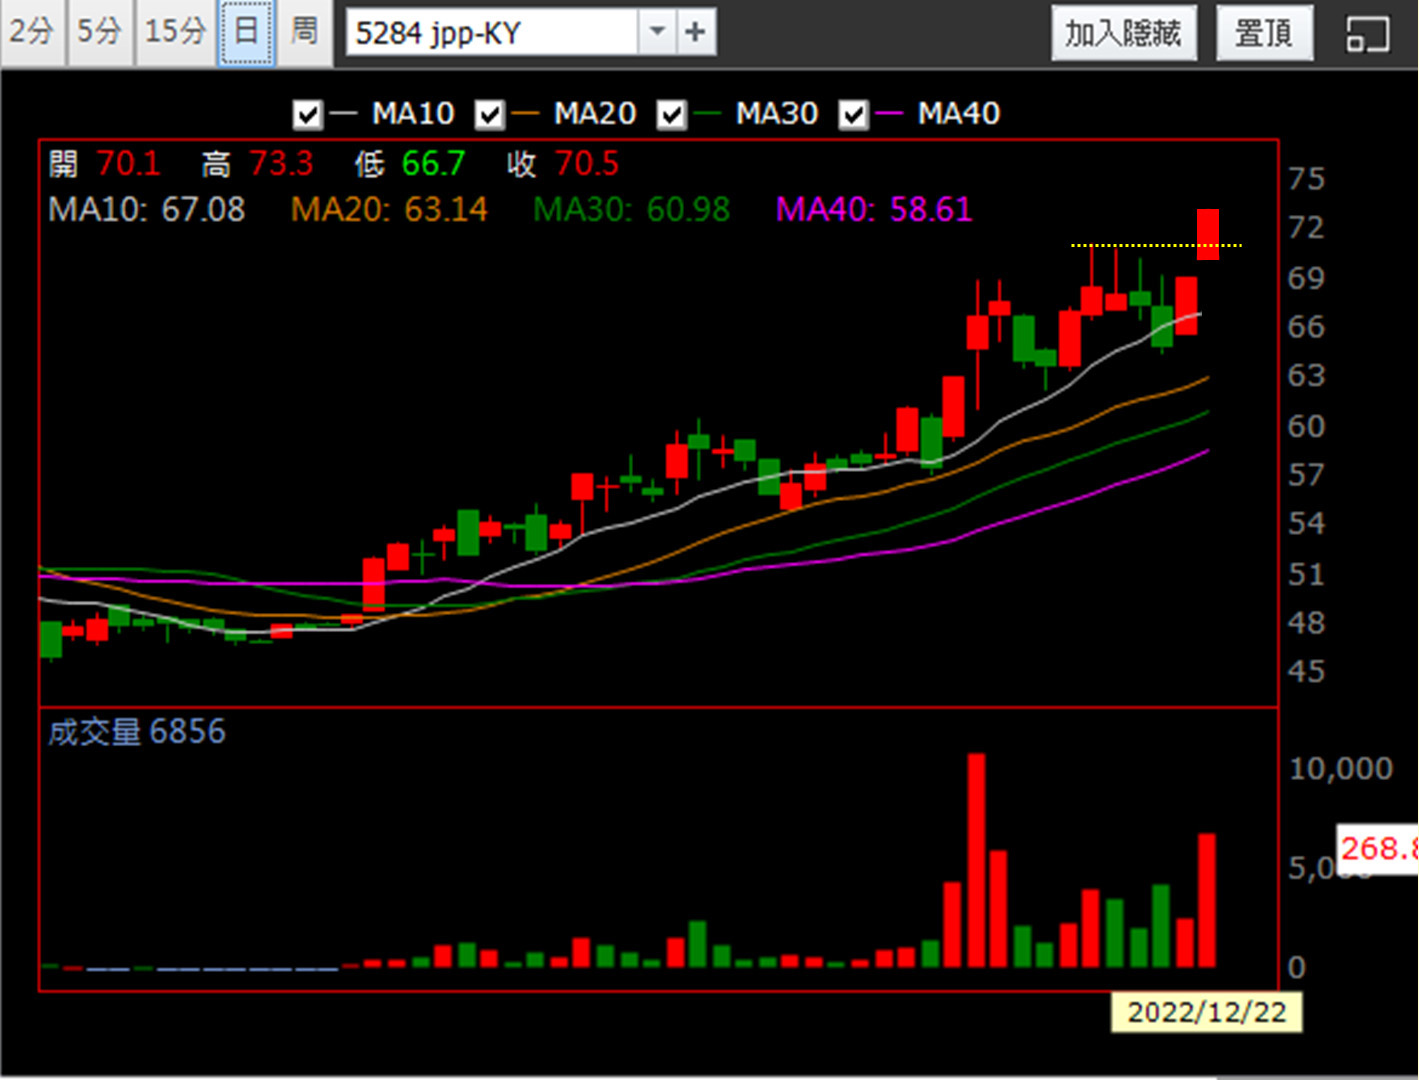Hide the MA40 line via its checkbox
The image size is (1419, 1080).
pyautogui.click(x=853, y=115)
